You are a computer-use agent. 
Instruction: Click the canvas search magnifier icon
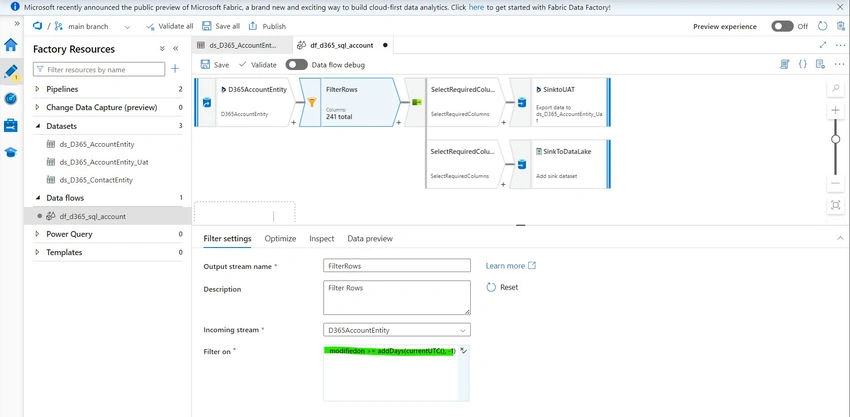(835, 88)
